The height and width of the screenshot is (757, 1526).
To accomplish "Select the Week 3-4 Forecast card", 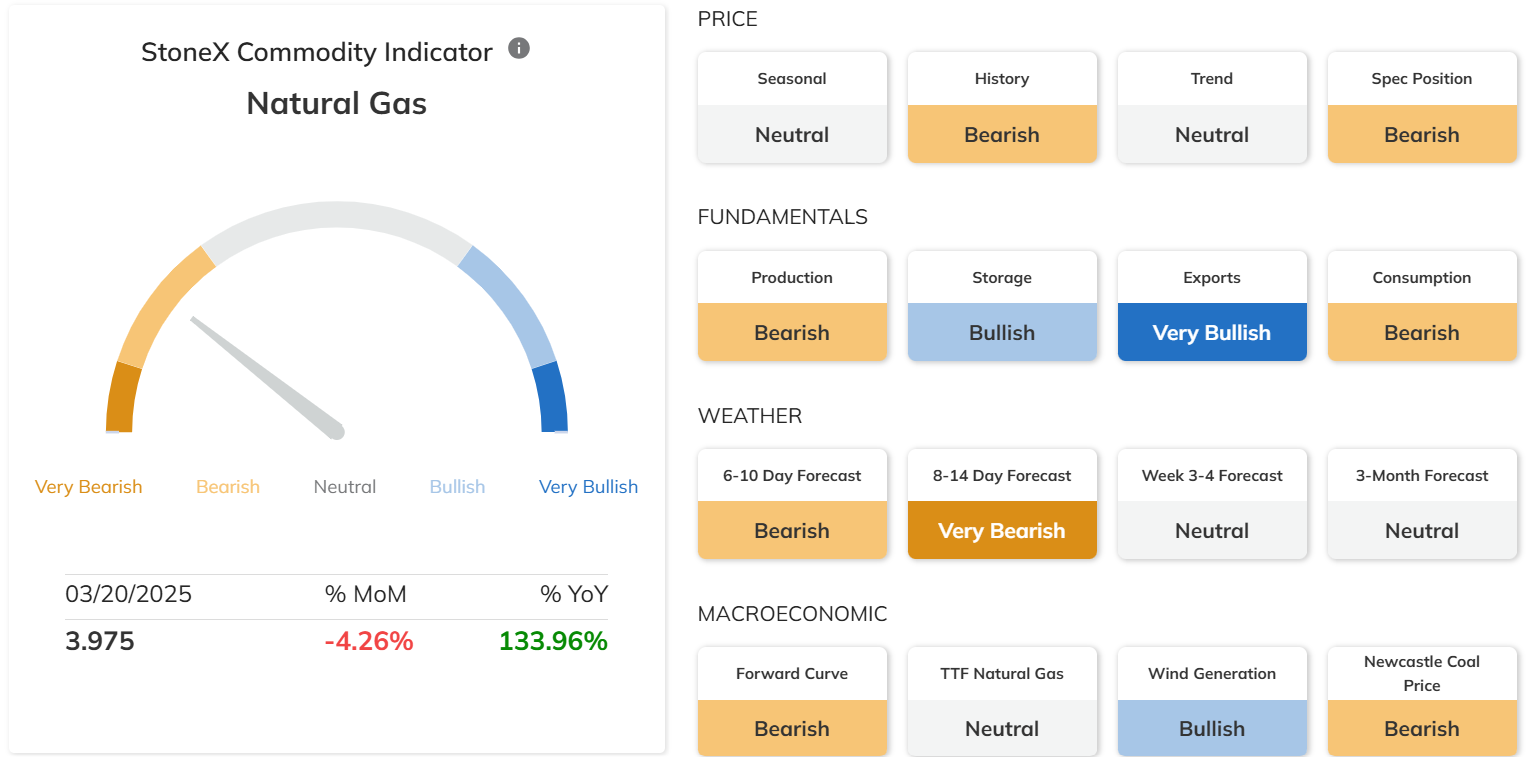I will (1212, 504).
